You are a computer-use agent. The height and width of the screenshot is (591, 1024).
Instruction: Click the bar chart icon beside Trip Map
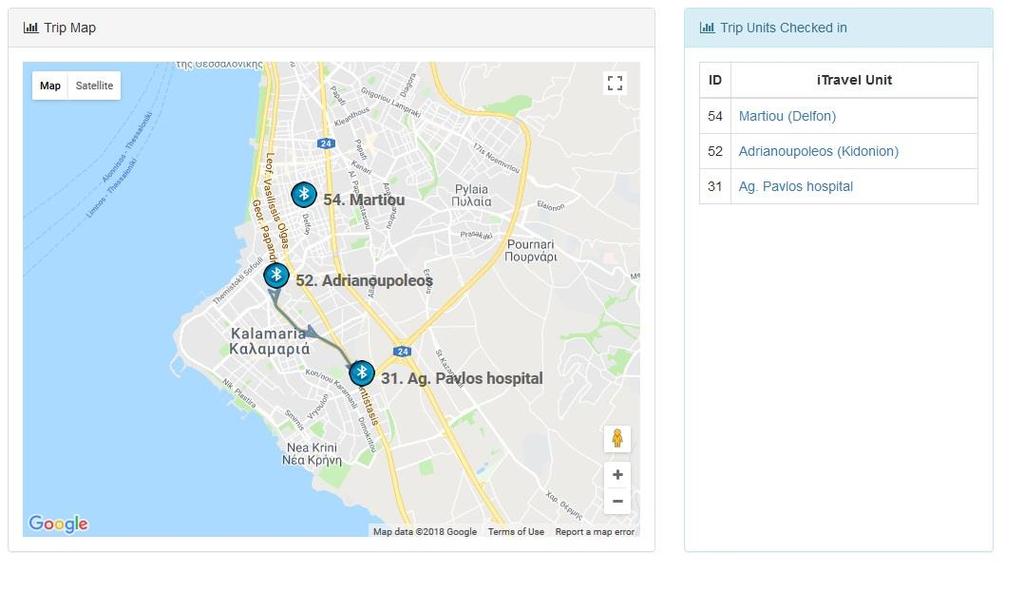(31, 28)
